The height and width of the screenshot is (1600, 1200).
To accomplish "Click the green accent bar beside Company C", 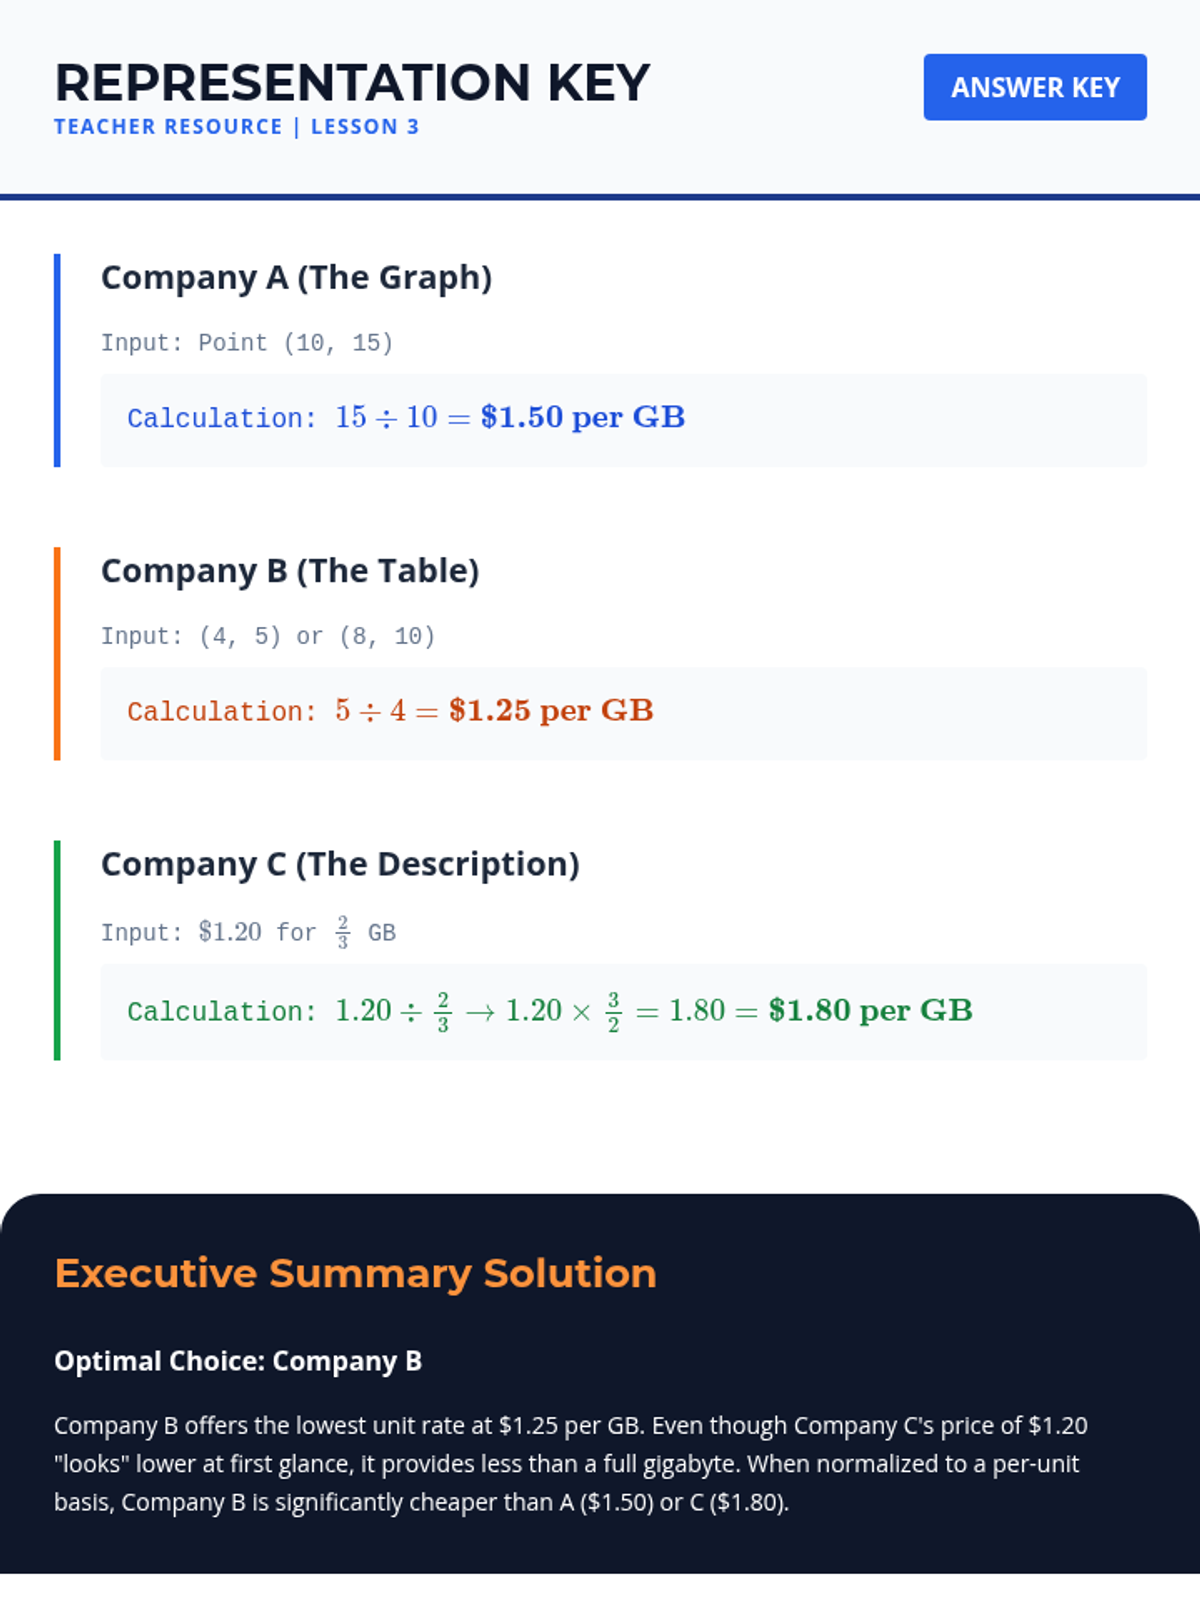I will tap(57, 950).
